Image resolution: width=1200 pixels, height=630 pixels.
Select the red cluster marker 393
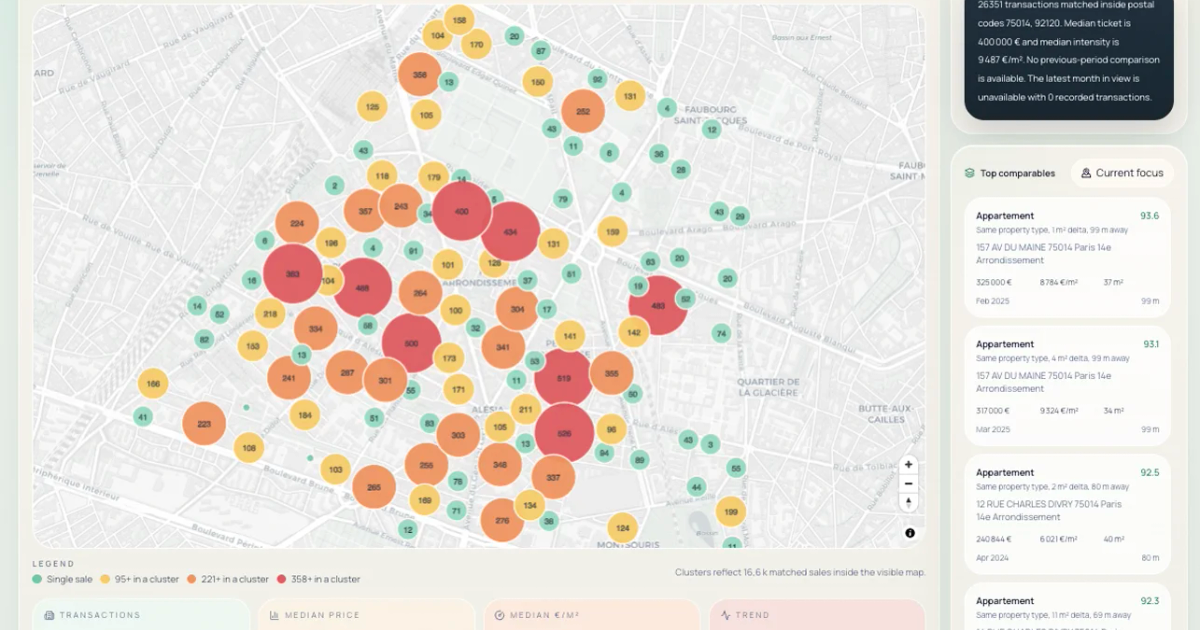(293, 274)
